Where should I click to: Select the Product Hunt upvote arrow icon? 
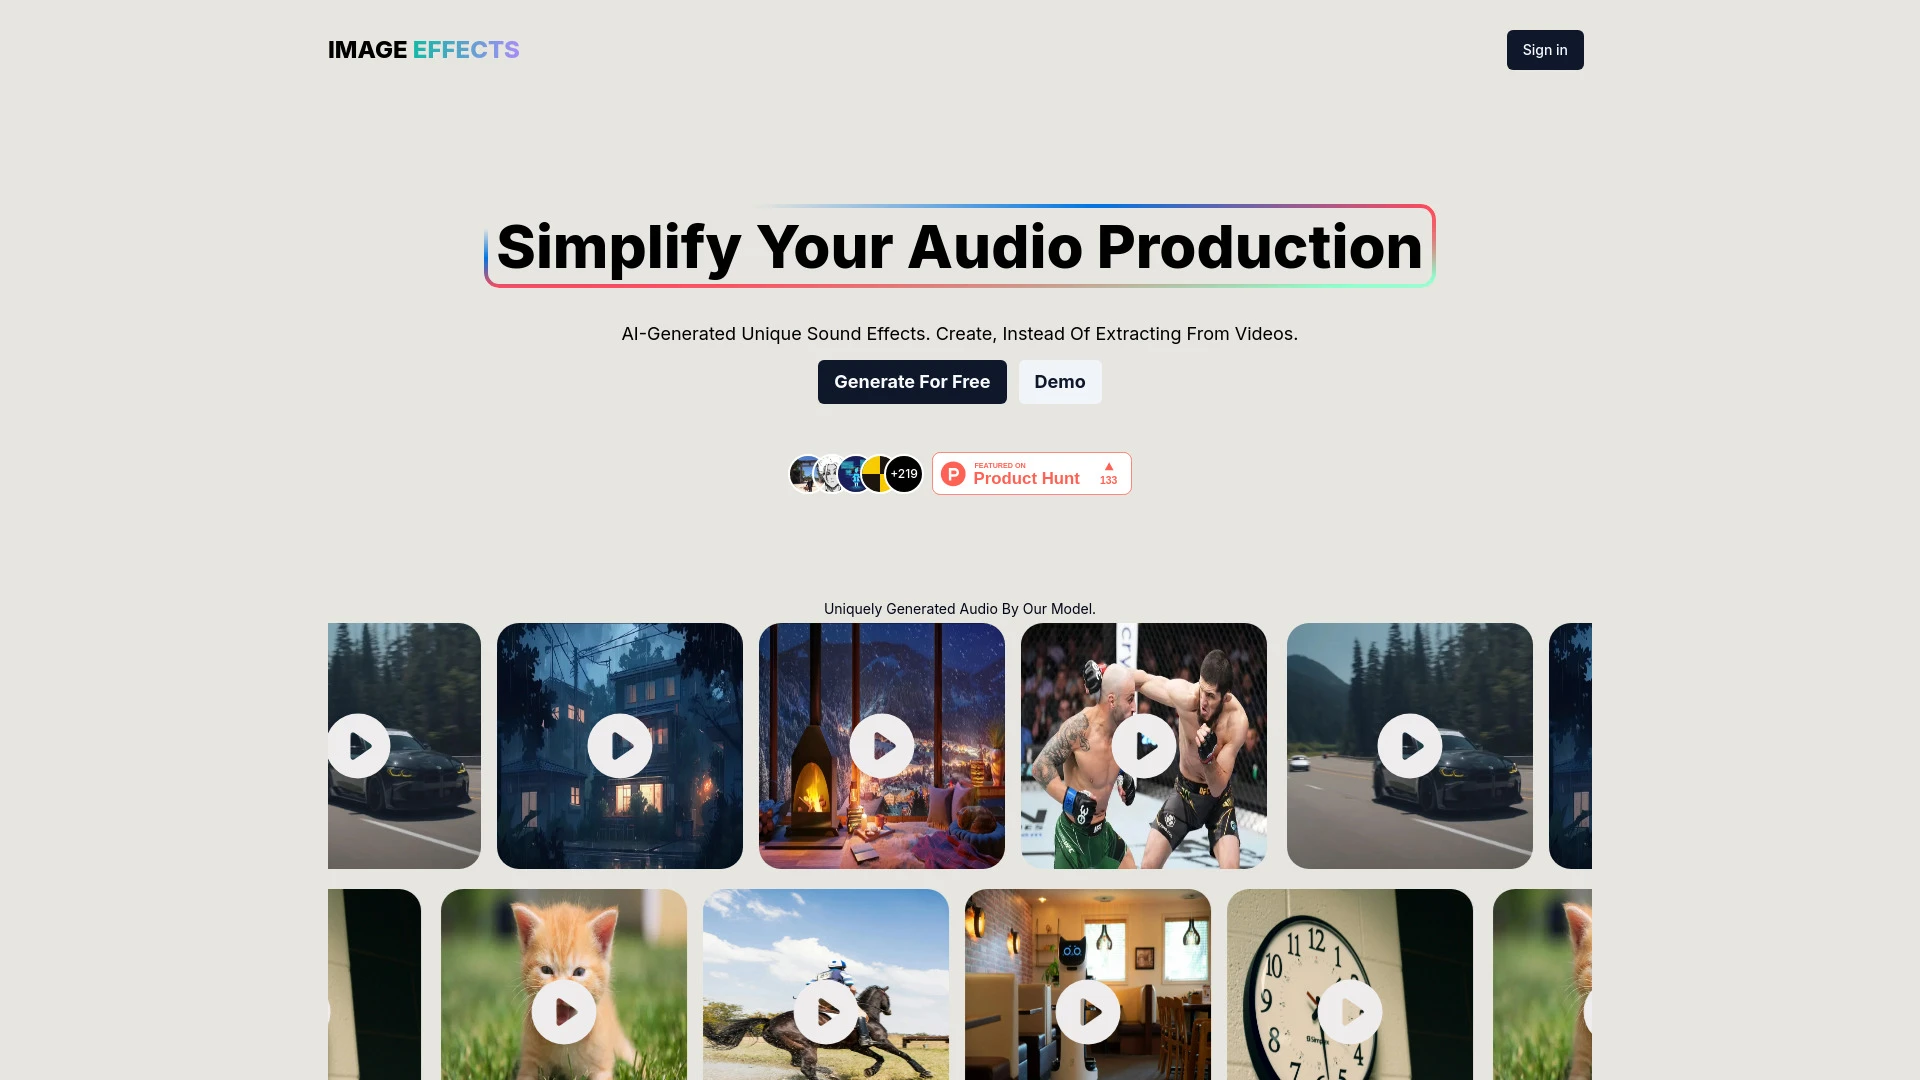click(1109, 465)
